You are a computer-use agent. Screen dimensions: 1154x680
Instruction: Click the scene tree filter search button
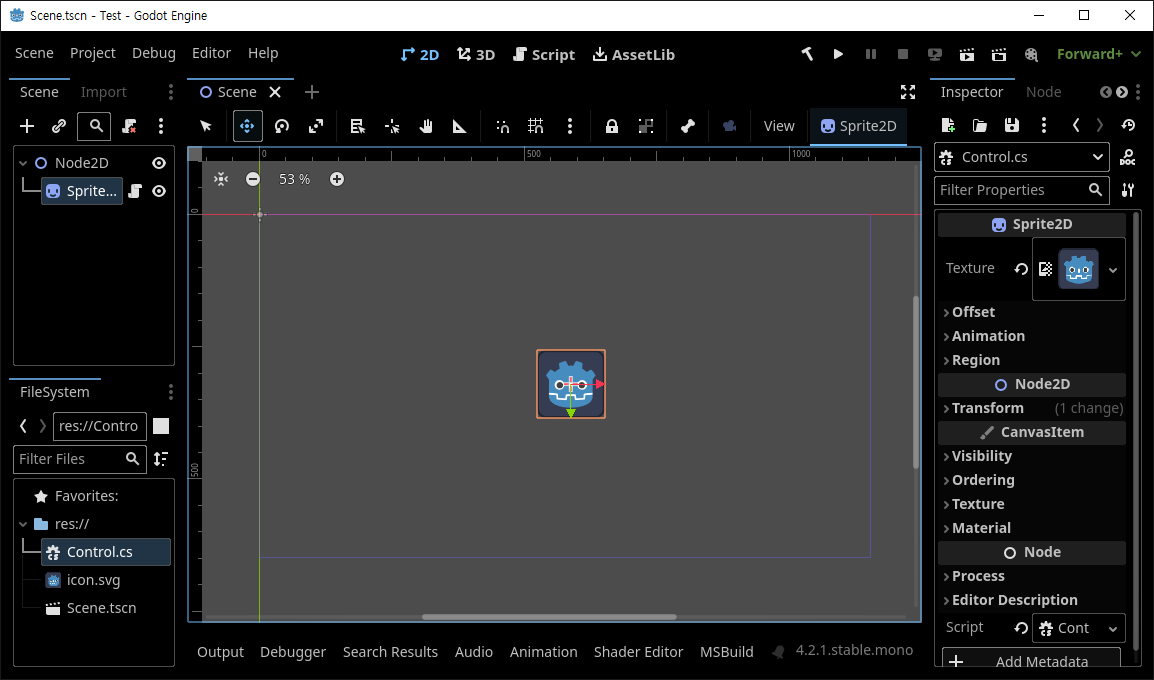tap(96, 126)
